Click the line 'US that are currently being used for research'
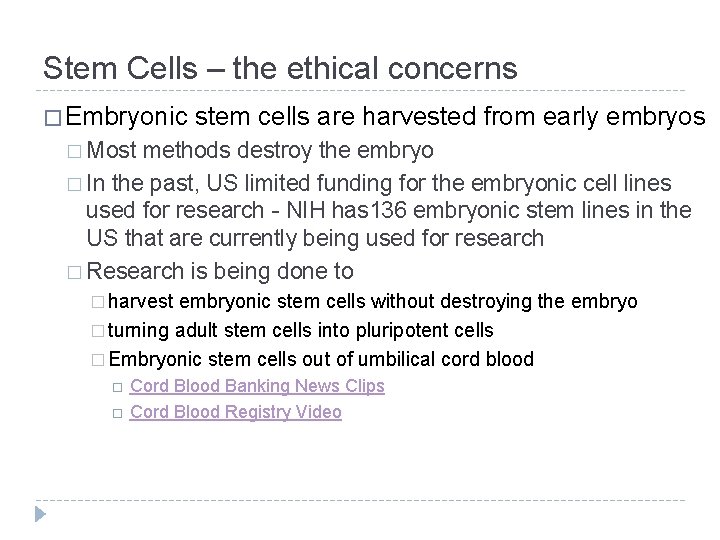Viewport: 720px width, 540px height. pyautogui.click(x=314, y=238)
